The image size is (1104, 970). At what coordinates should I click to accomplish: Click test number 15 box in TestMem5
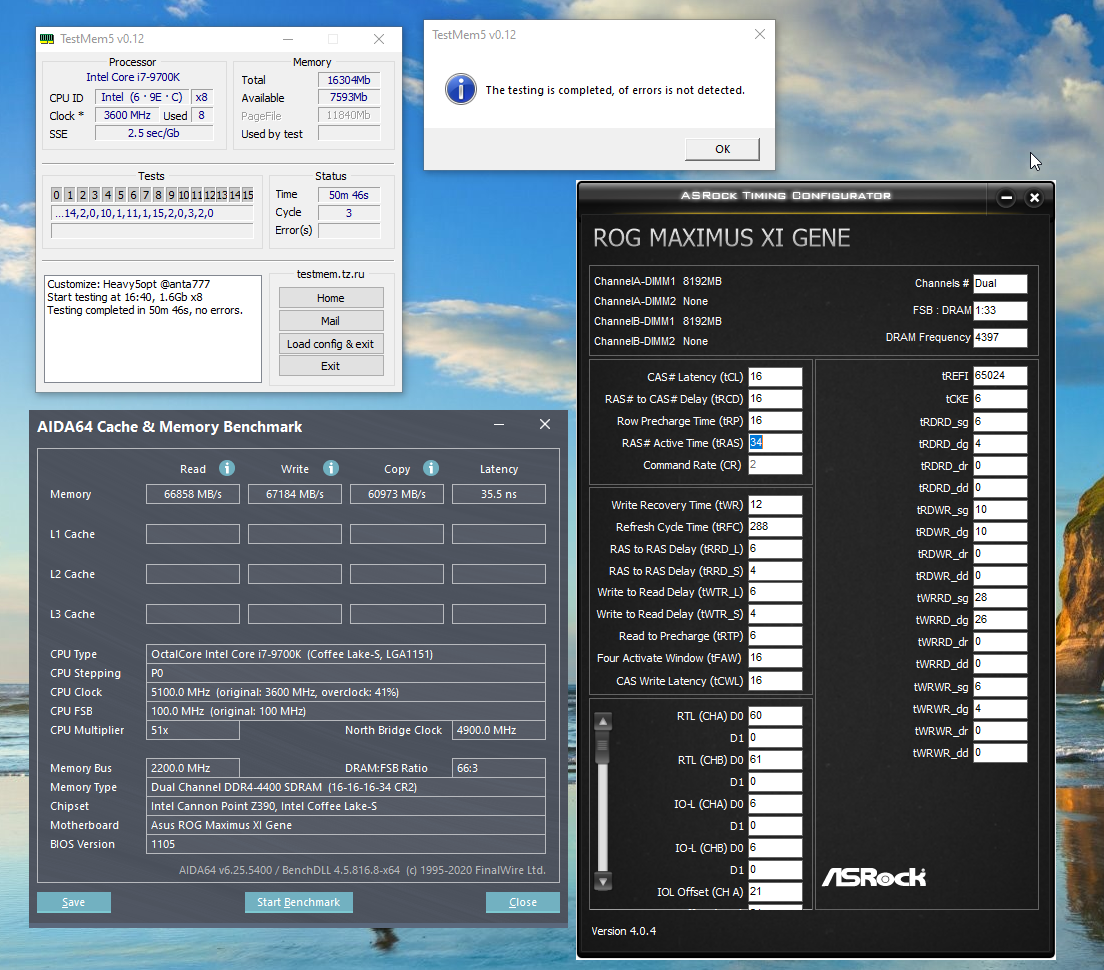coord(248,195)
